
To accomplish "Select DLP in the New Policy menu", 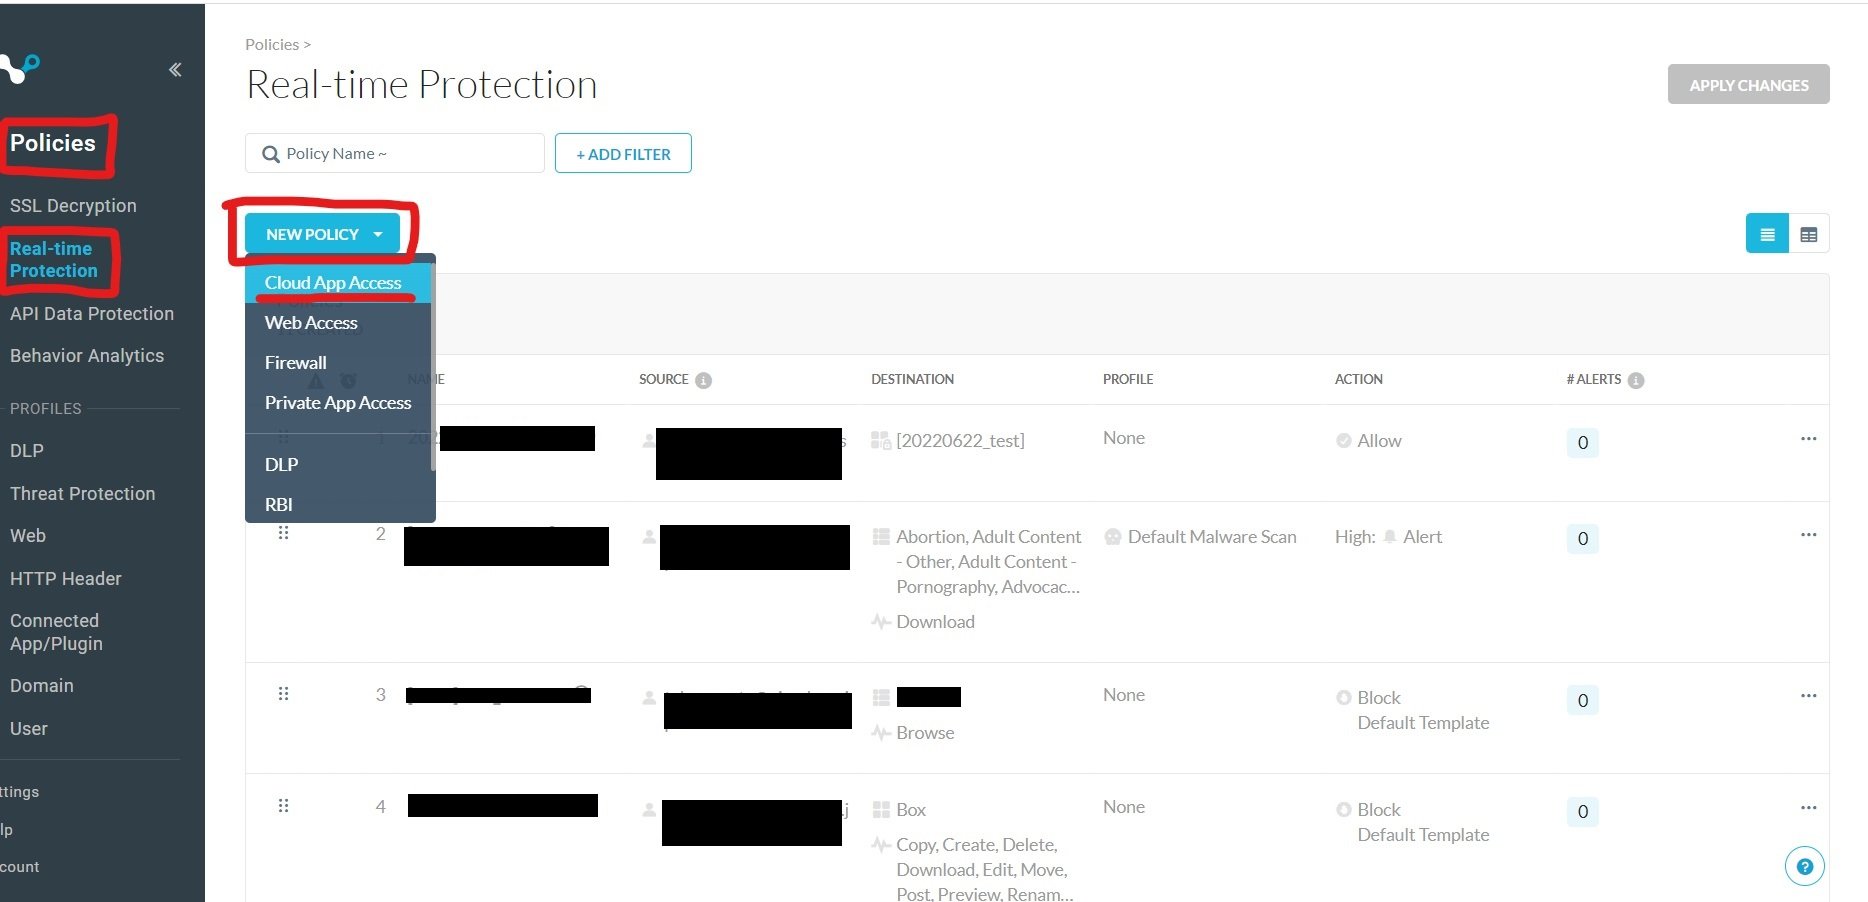I will click(338, 464).
